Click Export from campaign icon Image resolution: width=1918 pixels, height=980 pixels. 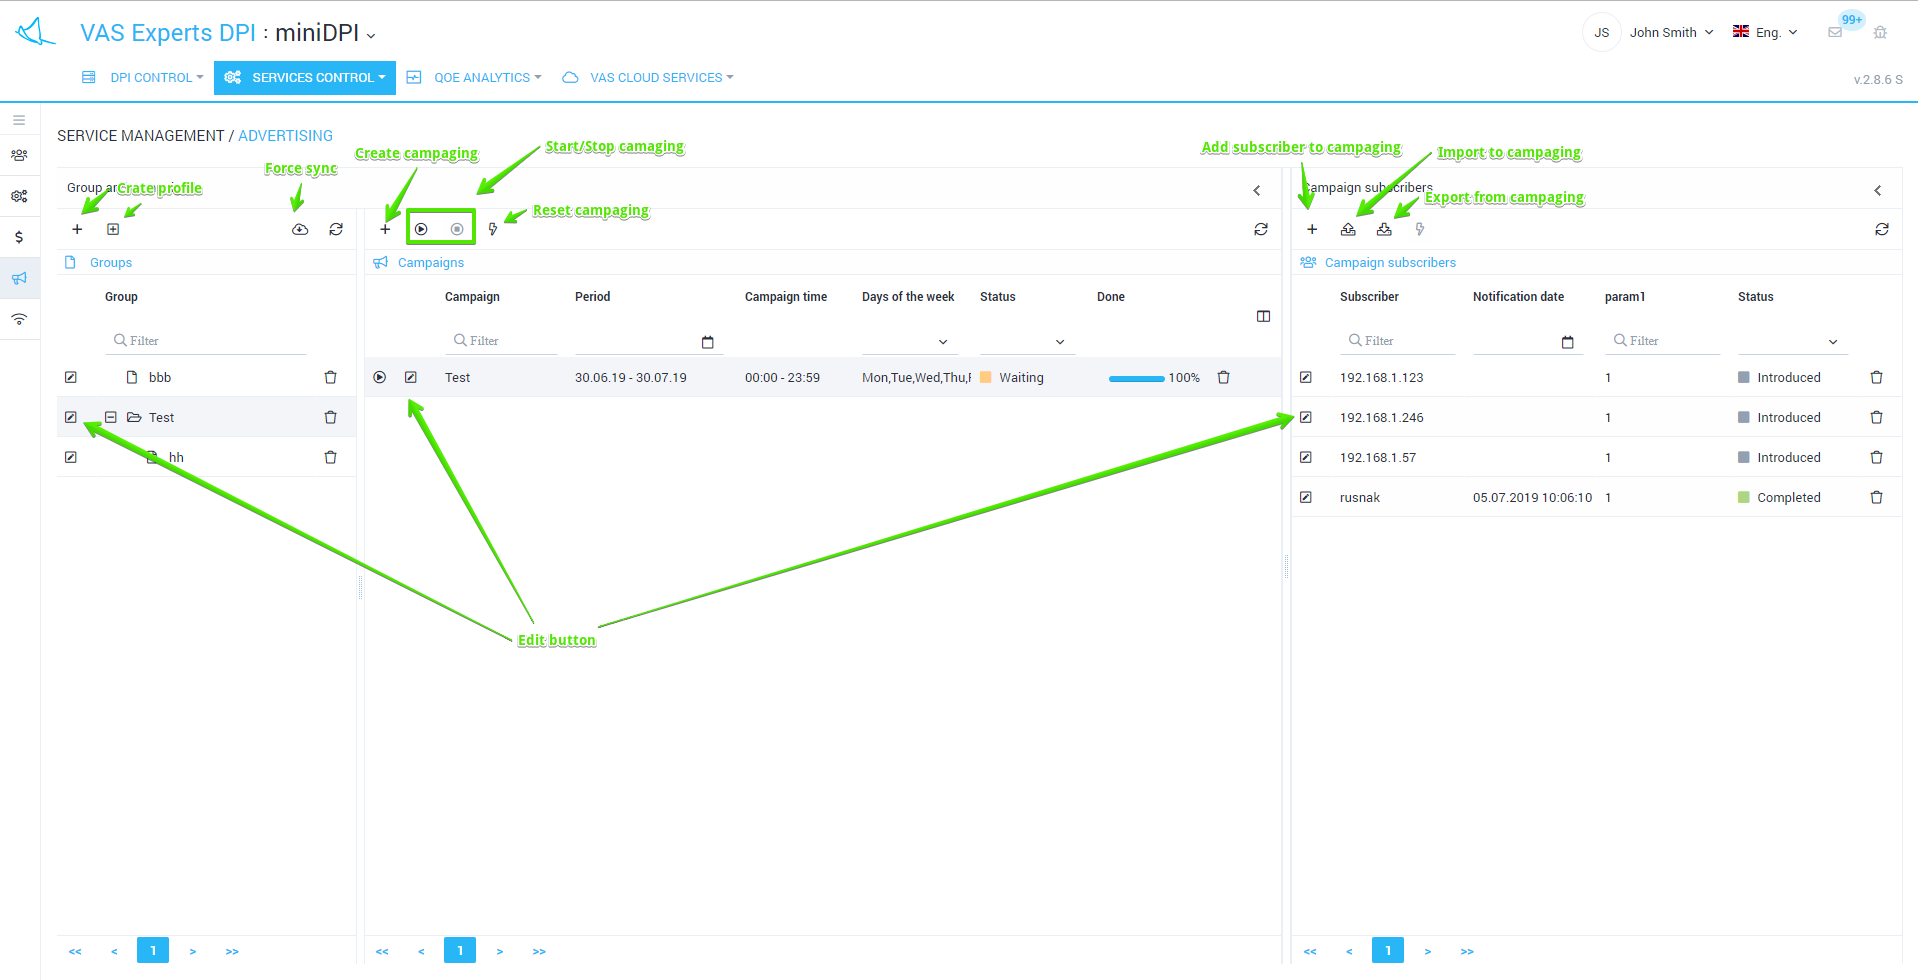tap(1384, 229)
